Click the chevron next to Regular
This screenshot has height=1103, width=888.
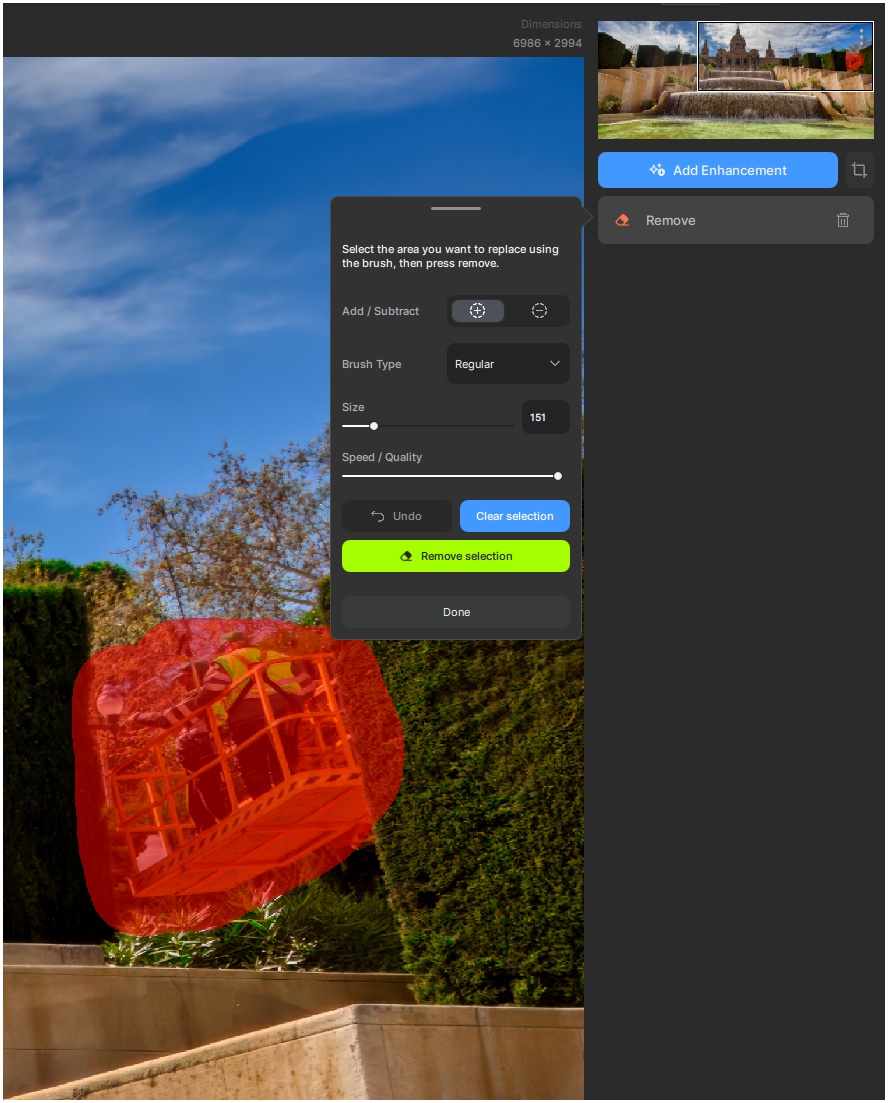click(x=554, y=364)
